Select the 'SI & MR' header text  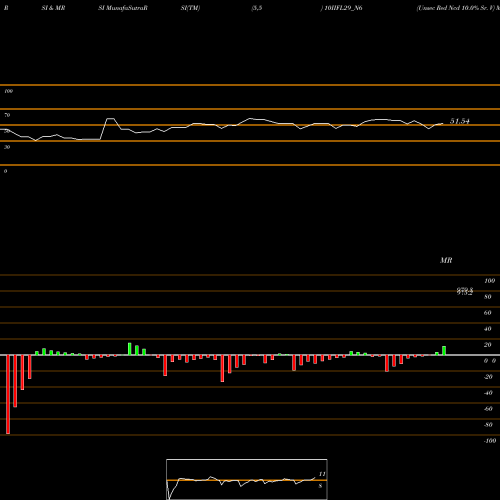(53, 8)
